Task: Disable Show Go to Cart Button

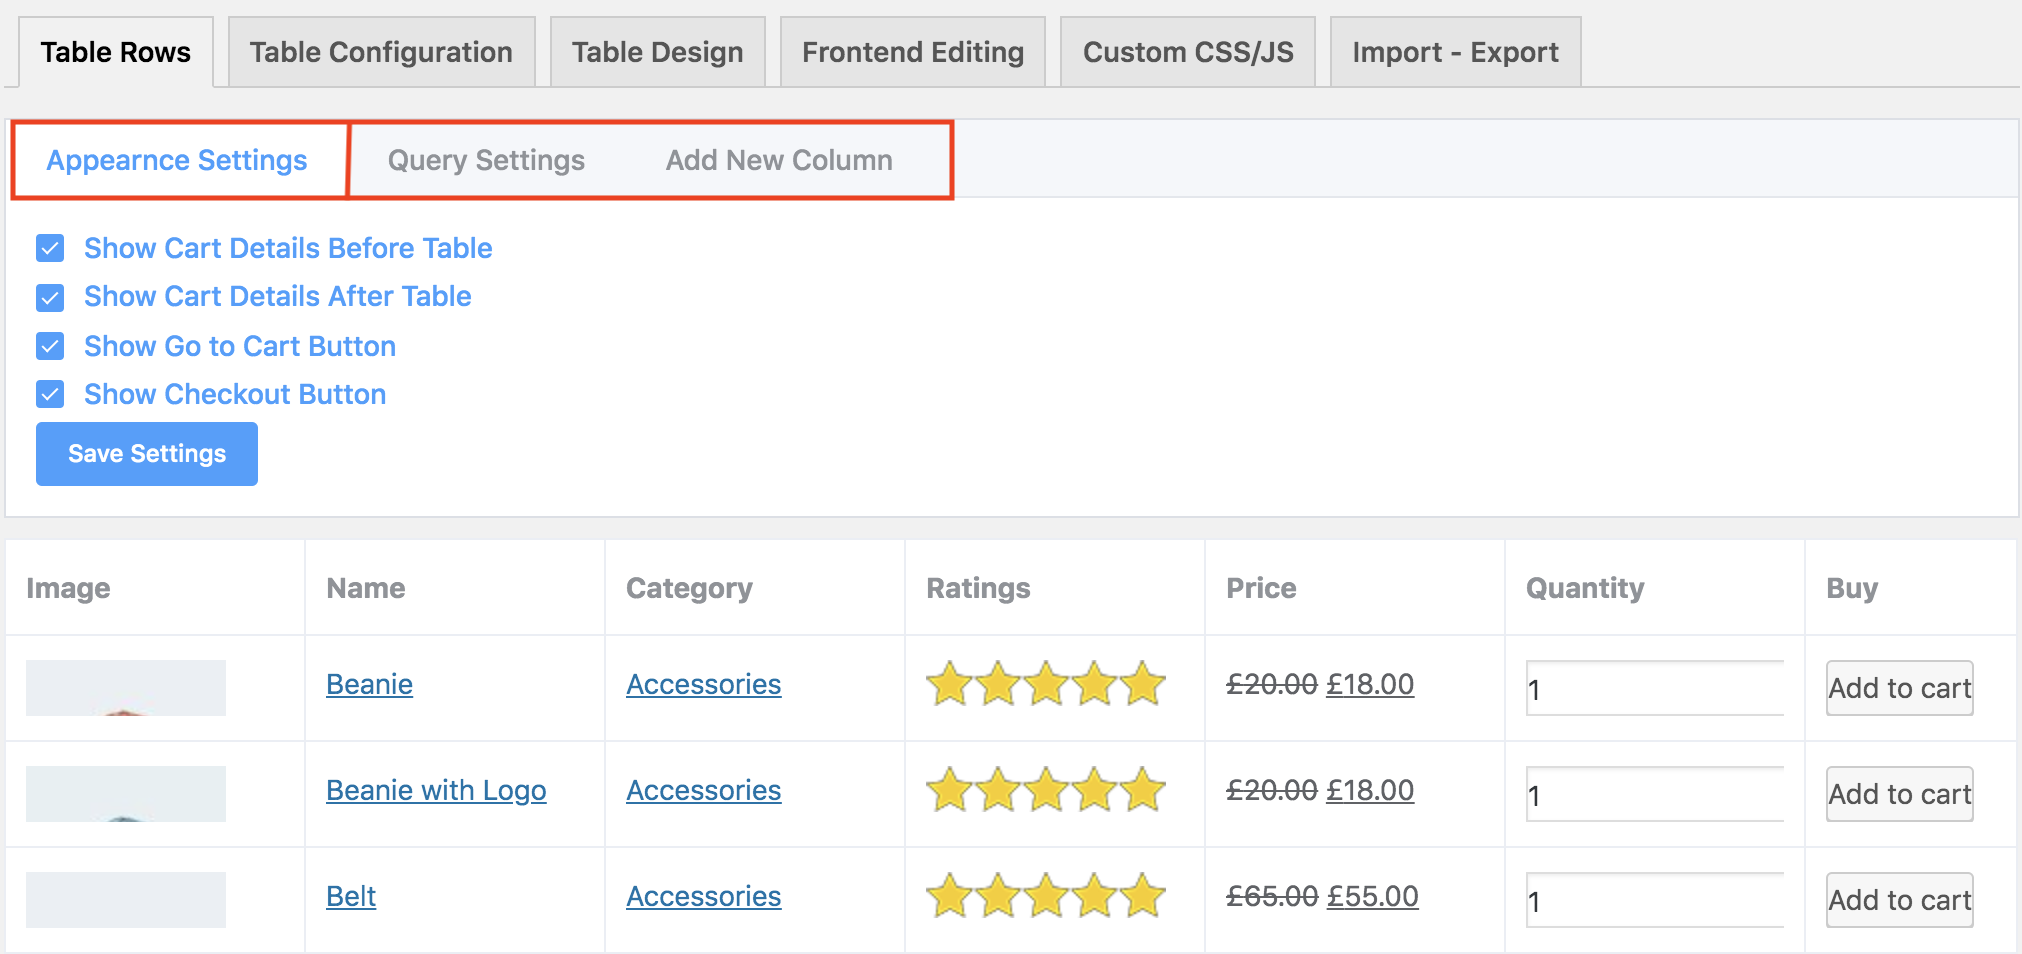Action: point(50,346)
